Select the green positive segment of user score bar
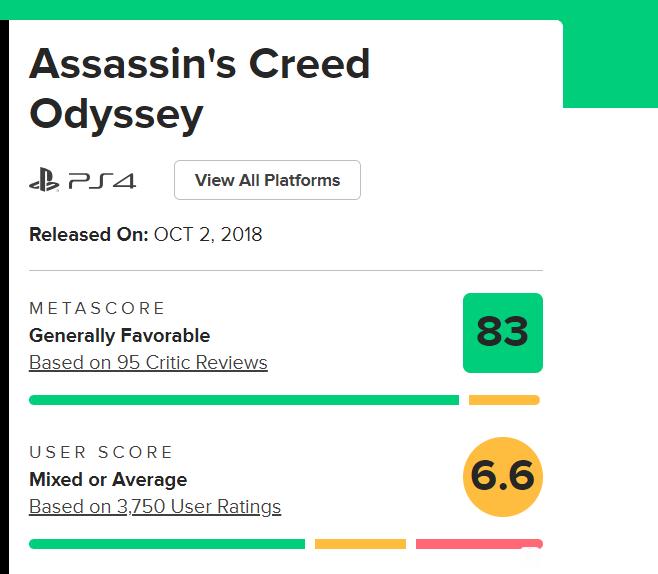658x574 pixels. [x=167, y=544]
